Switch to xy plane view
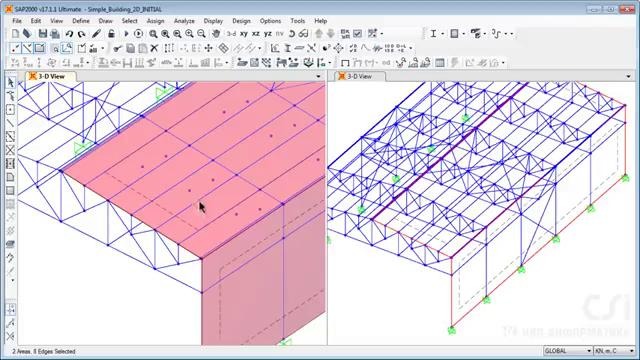640x360 pixels. (244, 34)
